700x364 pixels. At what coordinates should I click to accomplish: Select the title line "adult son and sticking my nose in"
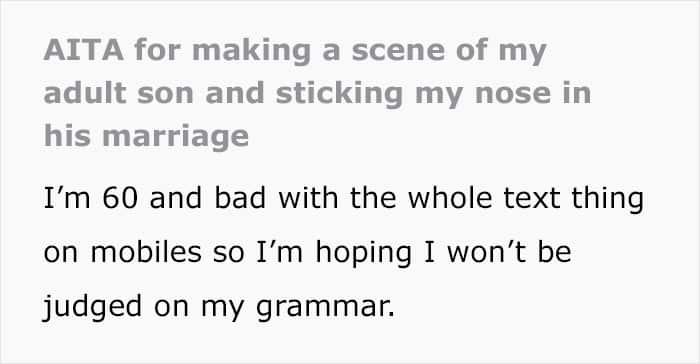pyautogui.click(x=317, y=93)
